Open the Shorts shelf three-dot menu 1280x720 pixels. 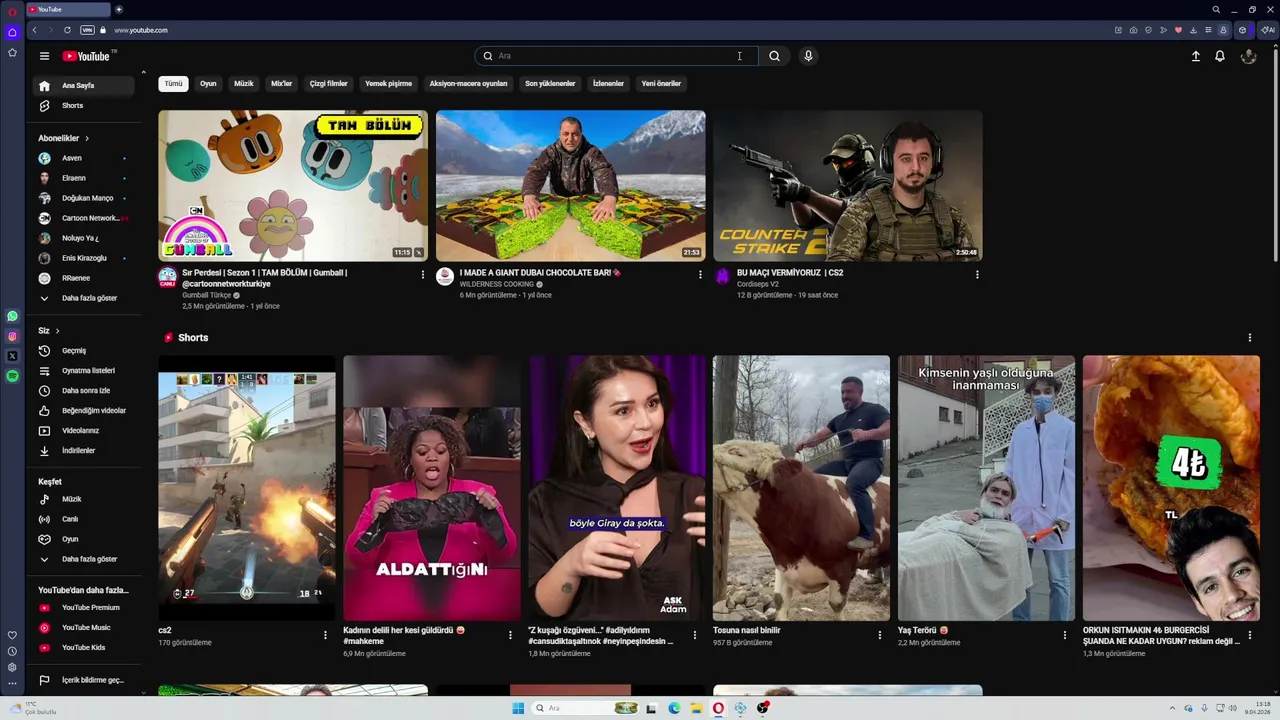coord(1249,338)
